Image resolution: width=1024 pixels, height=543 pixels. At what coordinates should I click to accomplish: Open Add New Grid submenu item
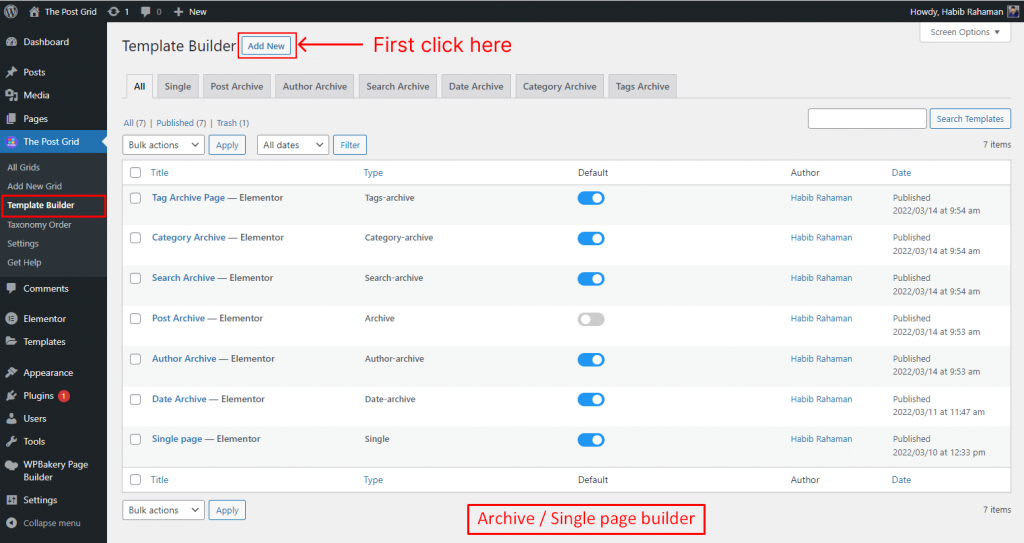(x=35, y=186)
